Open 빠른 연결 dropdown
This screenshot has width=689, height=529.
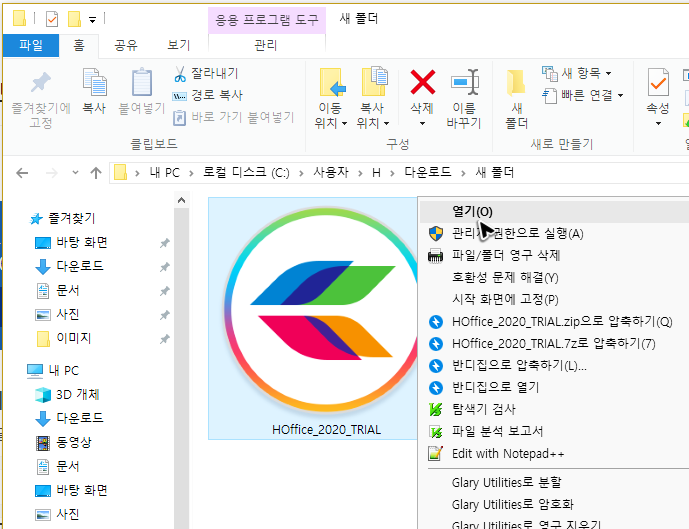(x=620, y=95)
